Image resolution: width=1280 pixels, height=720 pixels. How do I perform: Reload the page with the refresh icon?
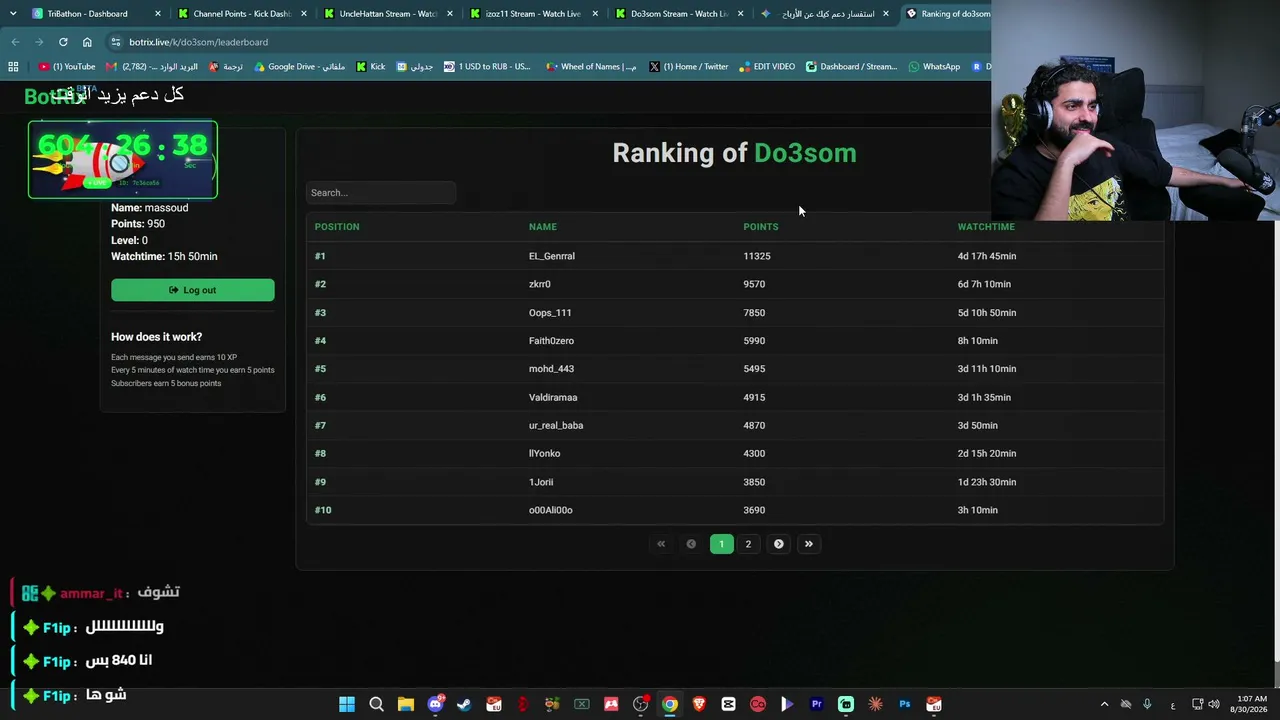click(x=63, y=42)
